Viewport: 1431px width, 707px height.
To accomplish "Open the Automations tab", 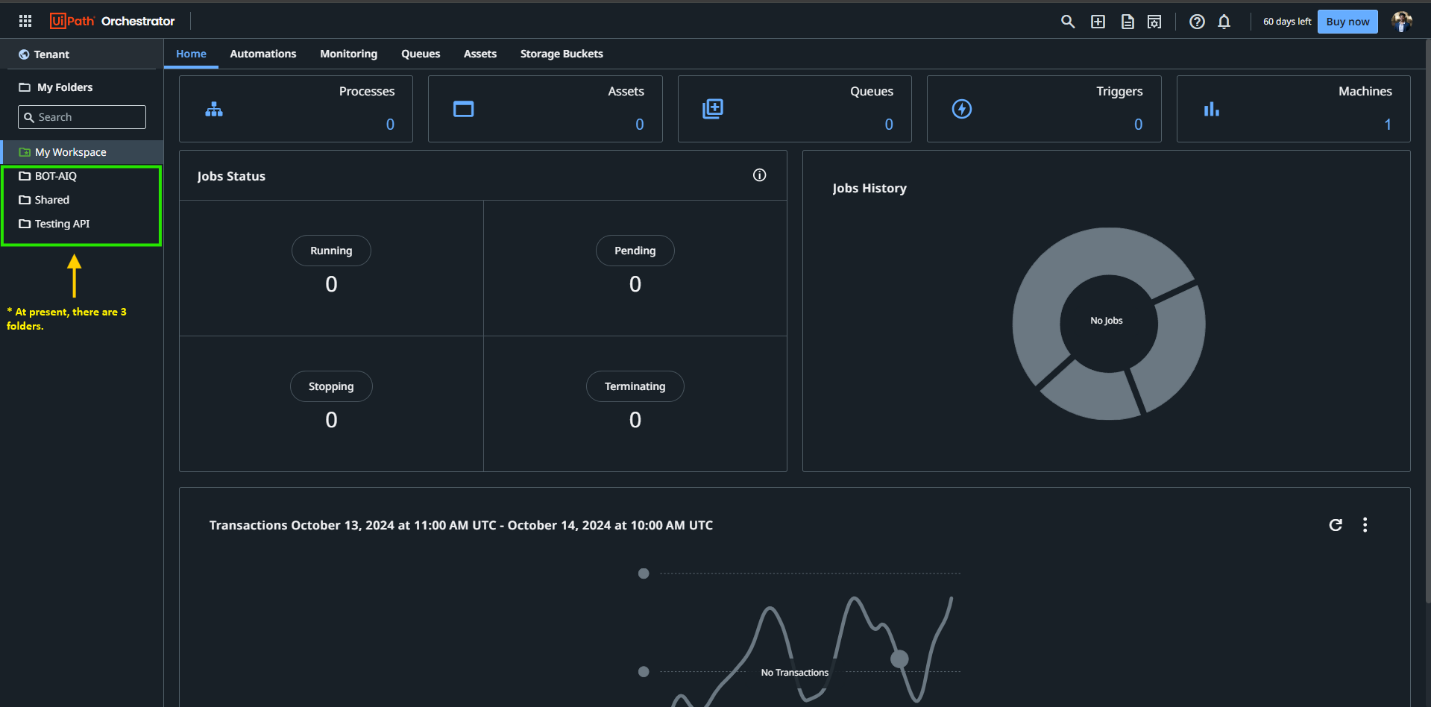I will coord(263,54).
